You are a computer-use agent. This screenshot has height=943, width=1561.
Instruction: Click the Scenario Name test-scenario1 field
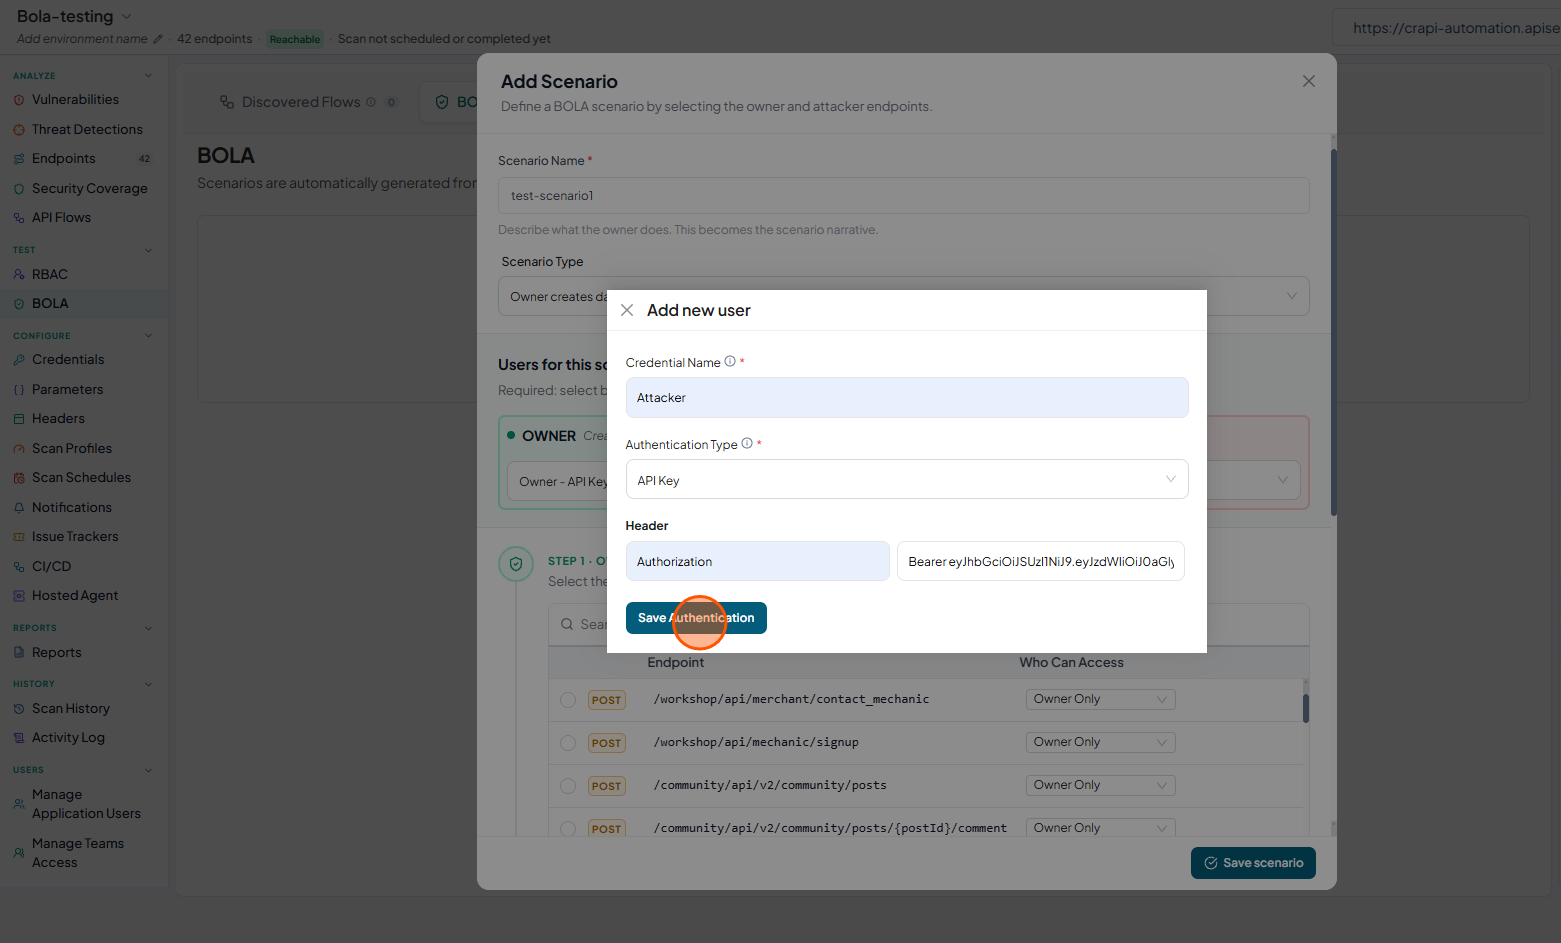(x=903, y=196)
